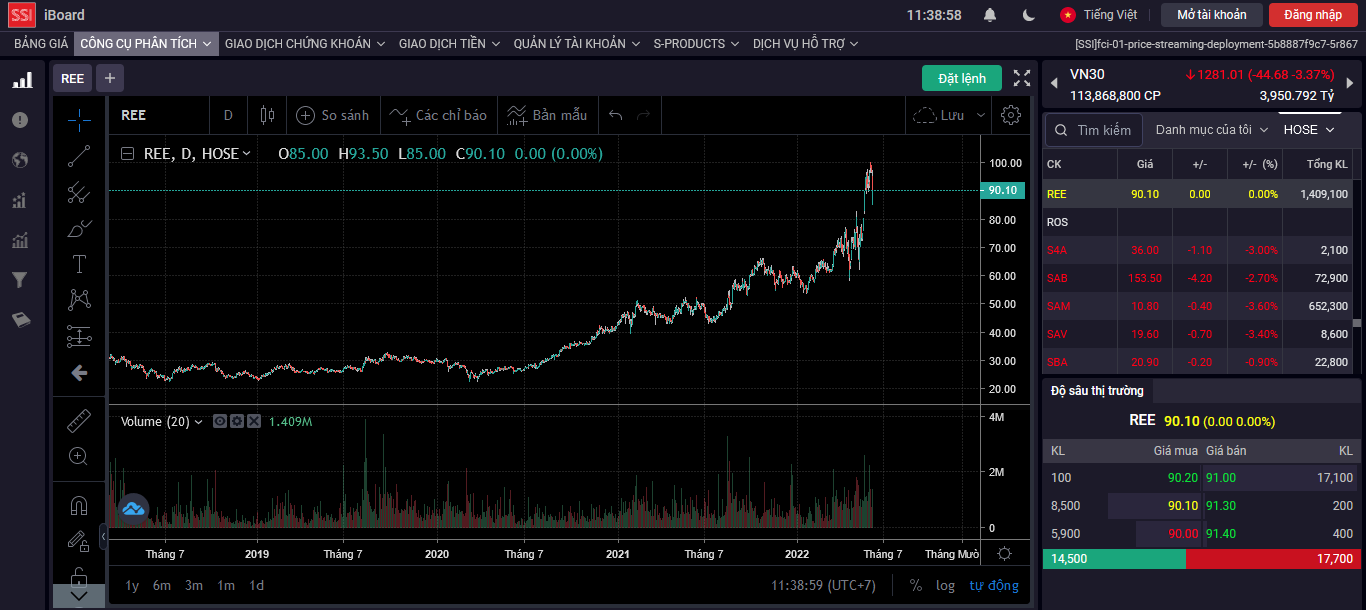Viewport: 1366px width, 610px height.
Task: Select the text annotation tool
Action: pyautogui.click(x=79, y=264)
